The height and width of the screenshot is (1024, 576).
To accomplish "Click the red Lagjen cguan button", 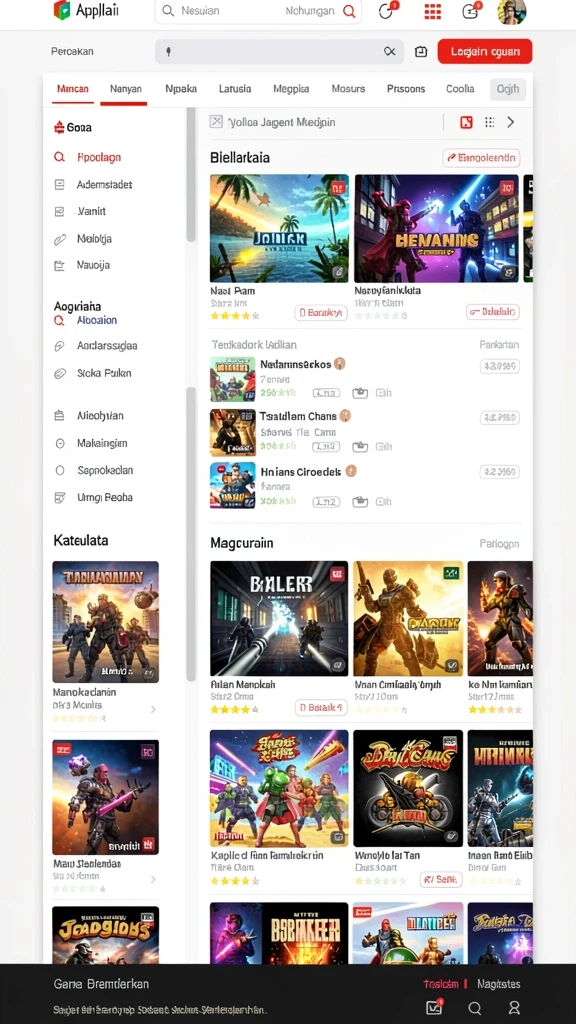I will [485, 52].
